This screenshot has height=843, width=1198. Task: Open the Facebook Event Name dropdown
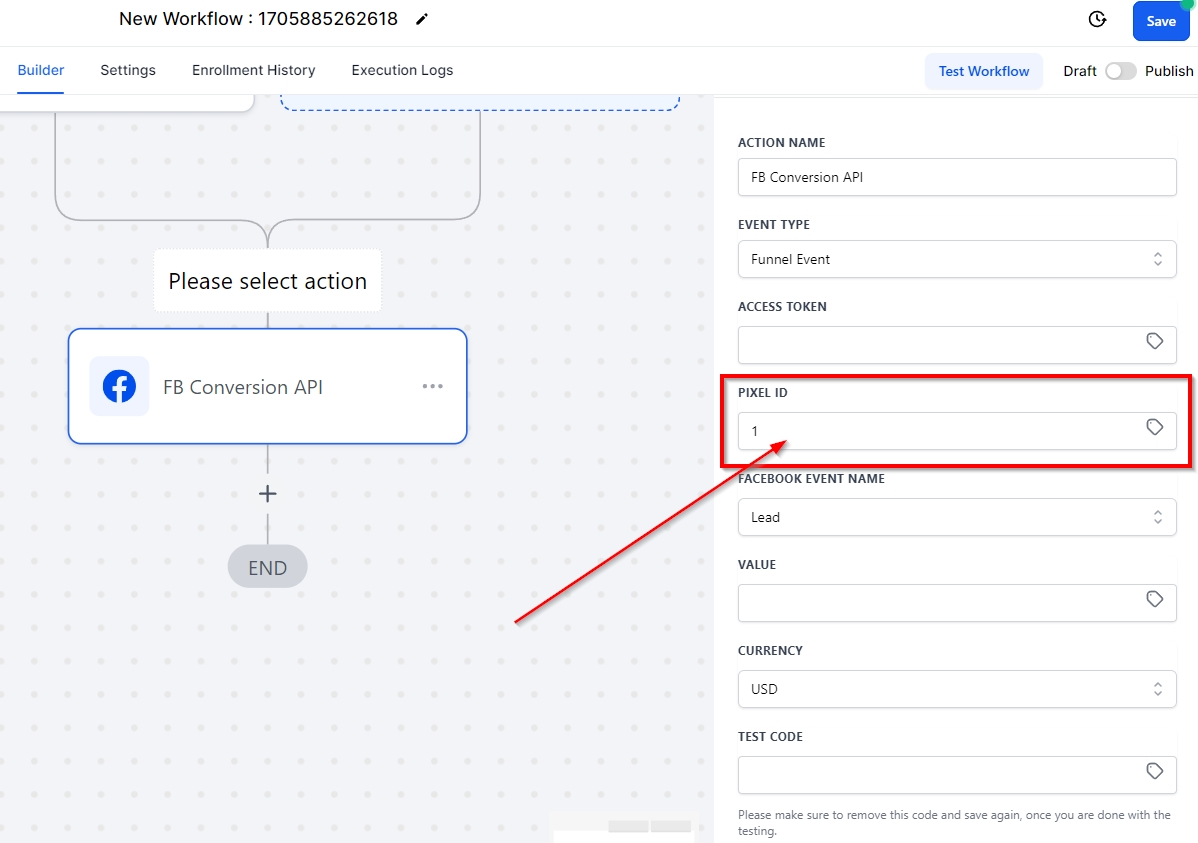956,517
